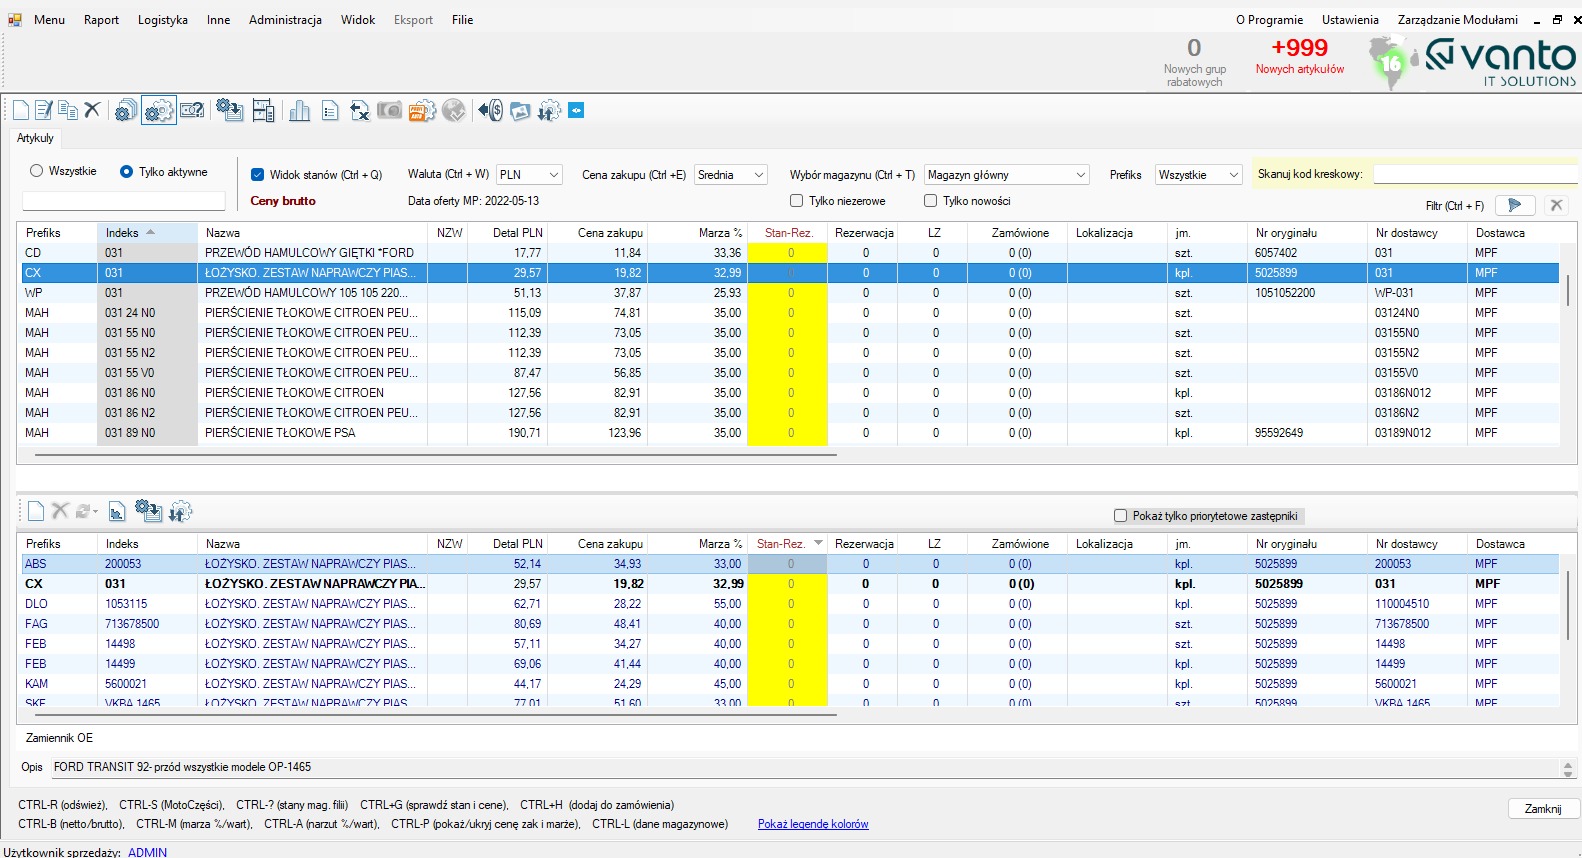This screenshot has height=858, width=1582.
Task: Click the Zamknij button
Action: point(1542,809)
